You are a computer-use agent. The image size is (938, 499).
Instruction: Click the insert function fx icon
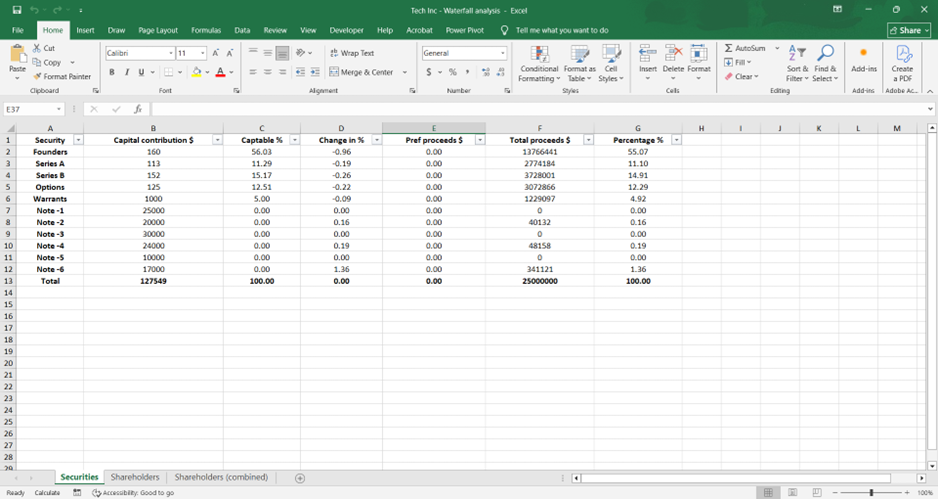(138, 109)
